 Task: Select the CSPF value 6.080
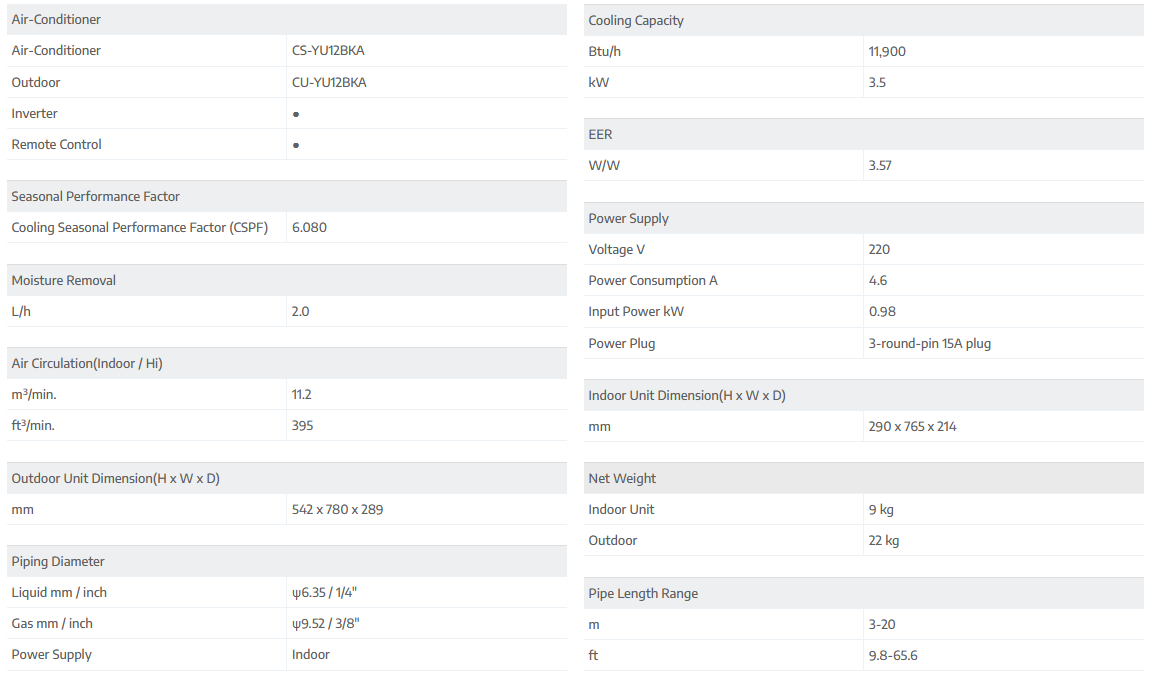pyautogui.click(x=309, y=228)
